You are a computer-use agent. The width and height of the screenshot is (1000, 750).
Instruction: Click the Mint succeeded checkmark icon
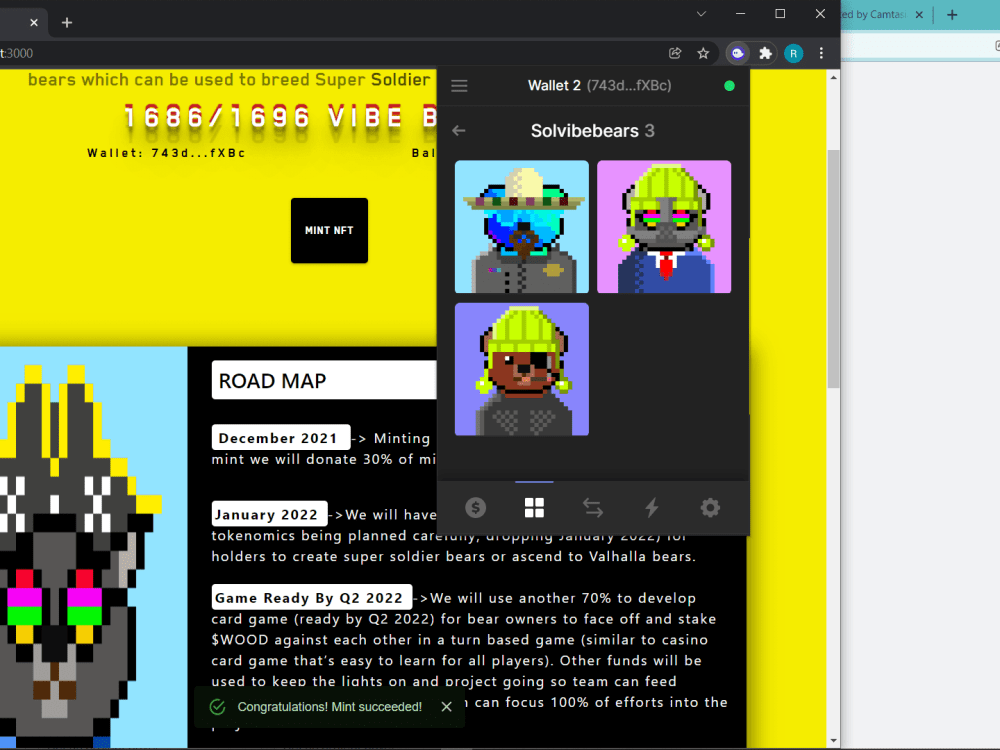click(217, 707)
